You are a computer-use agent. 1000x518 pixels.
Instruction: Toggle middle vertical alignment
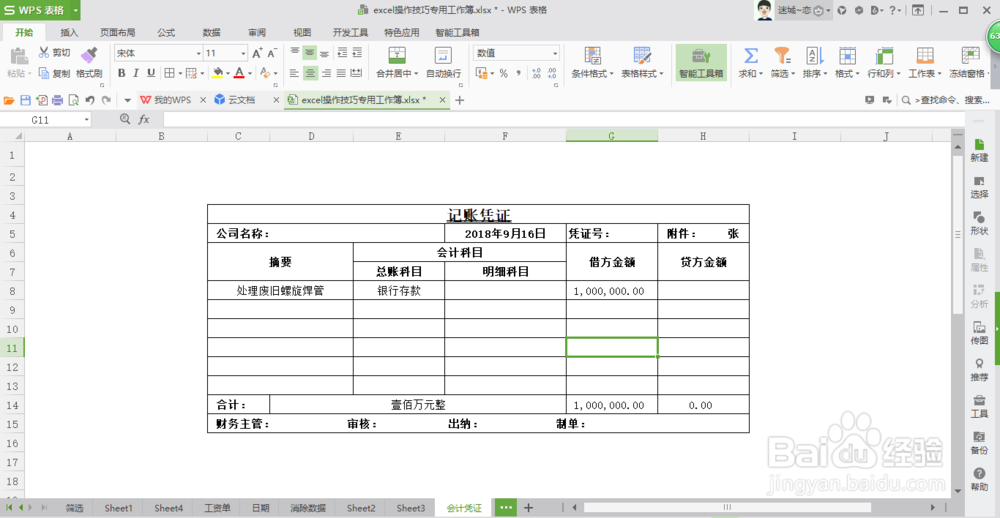click(309, 52)
